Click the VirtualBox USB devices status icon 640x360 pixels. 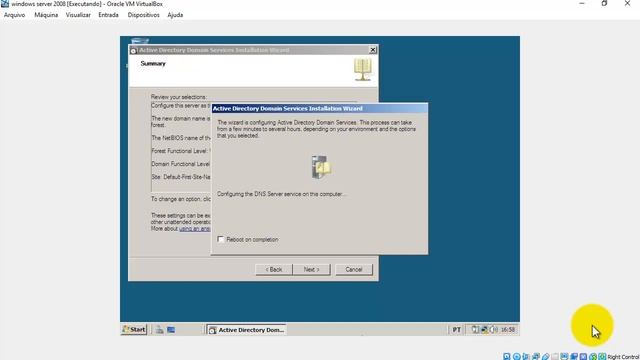point(546,356)
